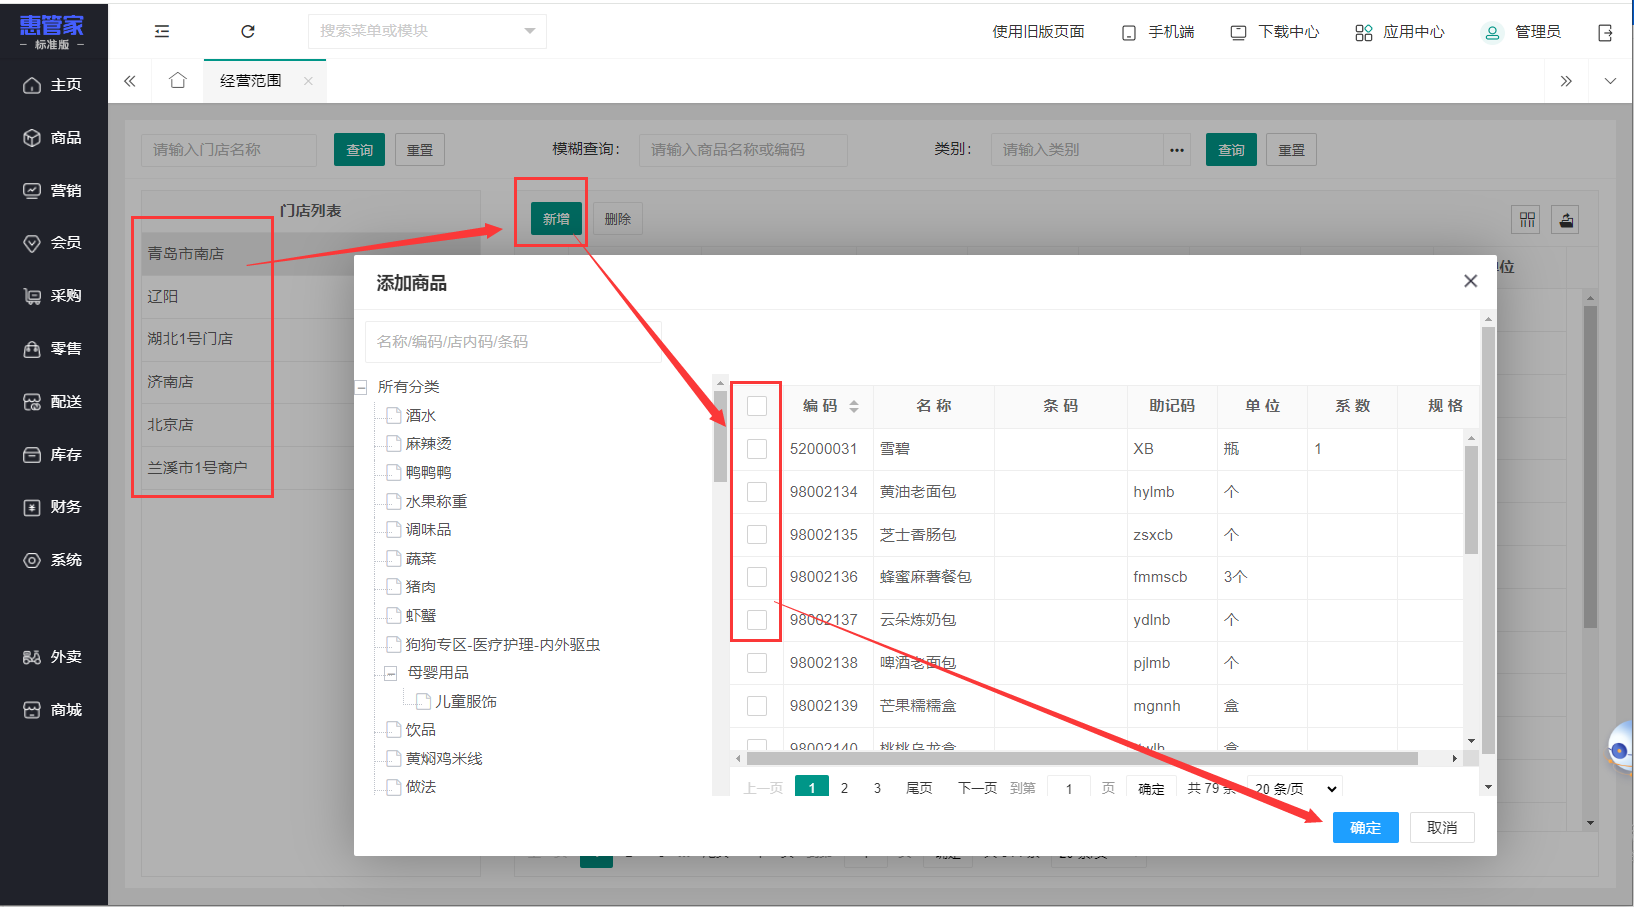Open the 20 条/页 page size dropdown
This screenshot has width=1634, height=907.
1295,788
